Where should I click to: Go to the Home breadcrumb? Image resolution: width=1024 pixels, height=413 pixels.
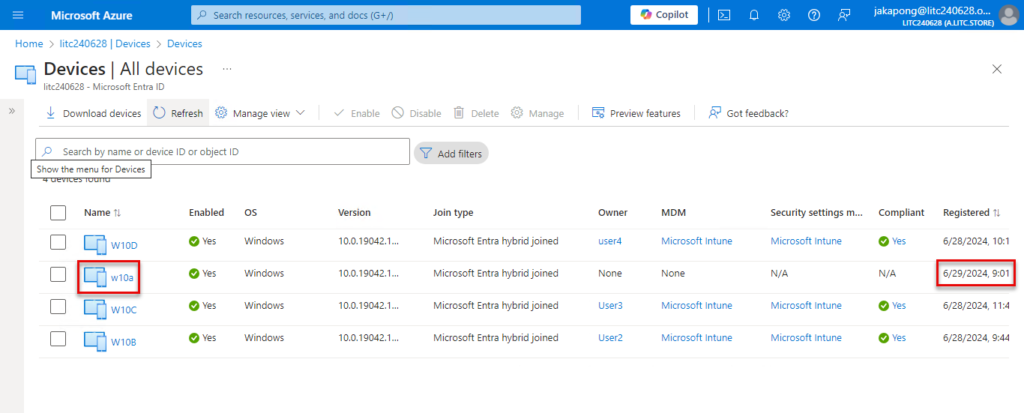[x=29, y=44]
